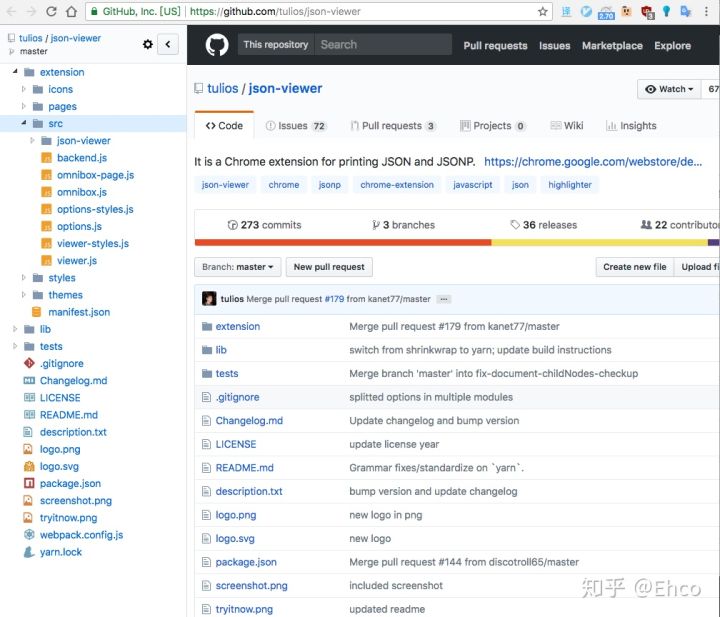Collapse the Octotree sidebar with arrow button
The width and height of the screenshot is (720, 617).
click(169, 44)
